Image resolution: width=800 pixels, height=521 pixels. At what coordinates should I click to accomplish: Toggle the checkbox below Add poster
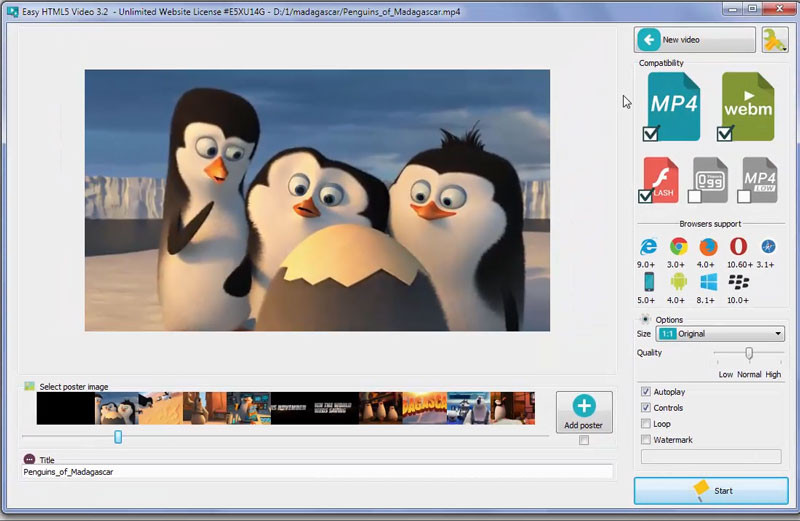584,440
